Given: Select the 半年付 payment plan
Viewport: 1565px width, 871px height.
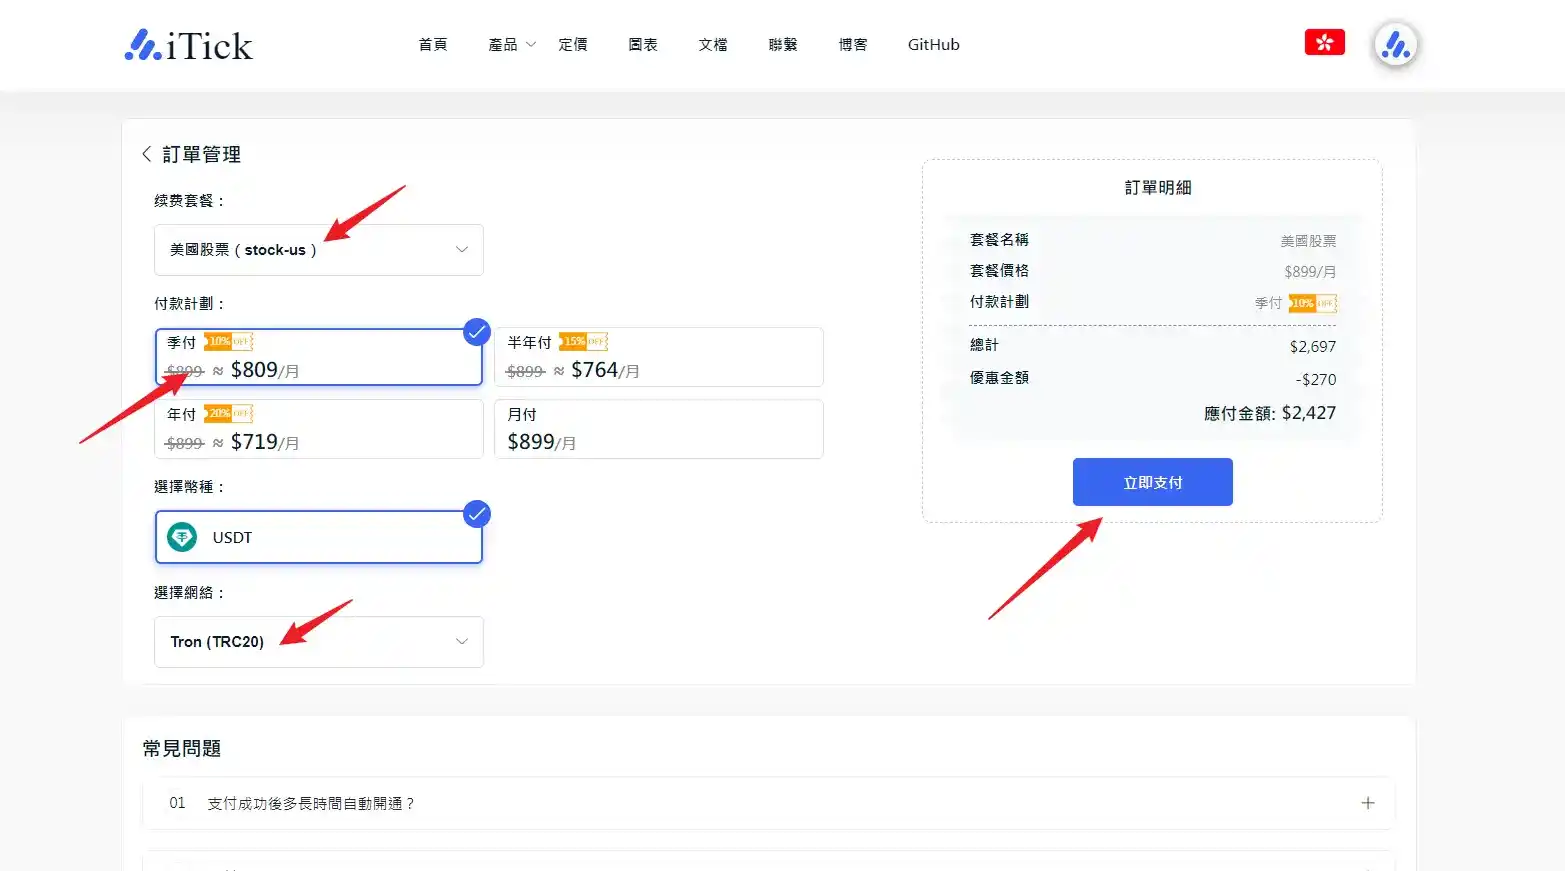Looking at the screenshot, I should pyautogui.click(x=659, y=357).
